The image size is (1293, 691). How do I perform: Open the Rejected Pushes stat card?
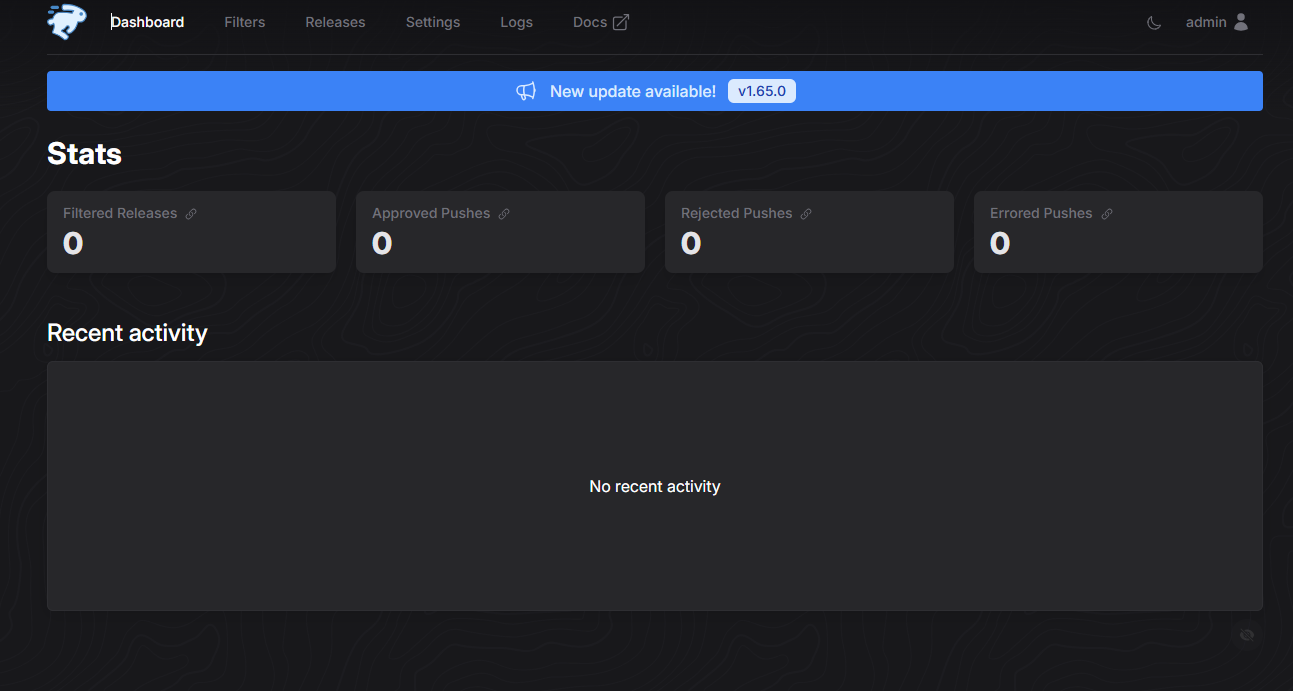[x=809, y=232]
